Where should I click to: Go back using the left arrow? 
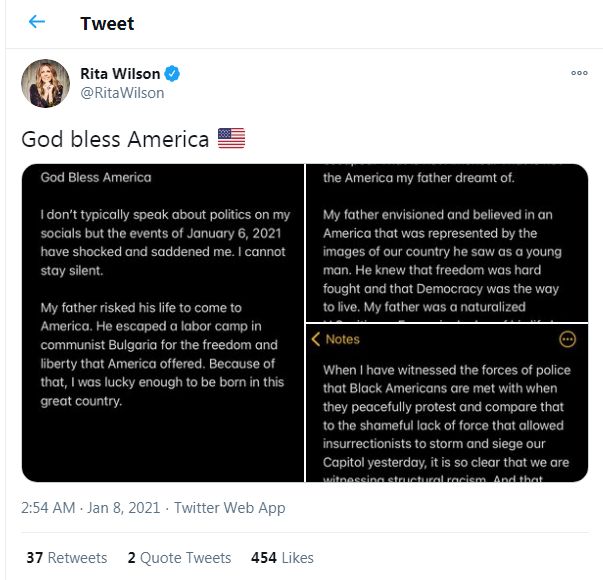pos(37,22)
